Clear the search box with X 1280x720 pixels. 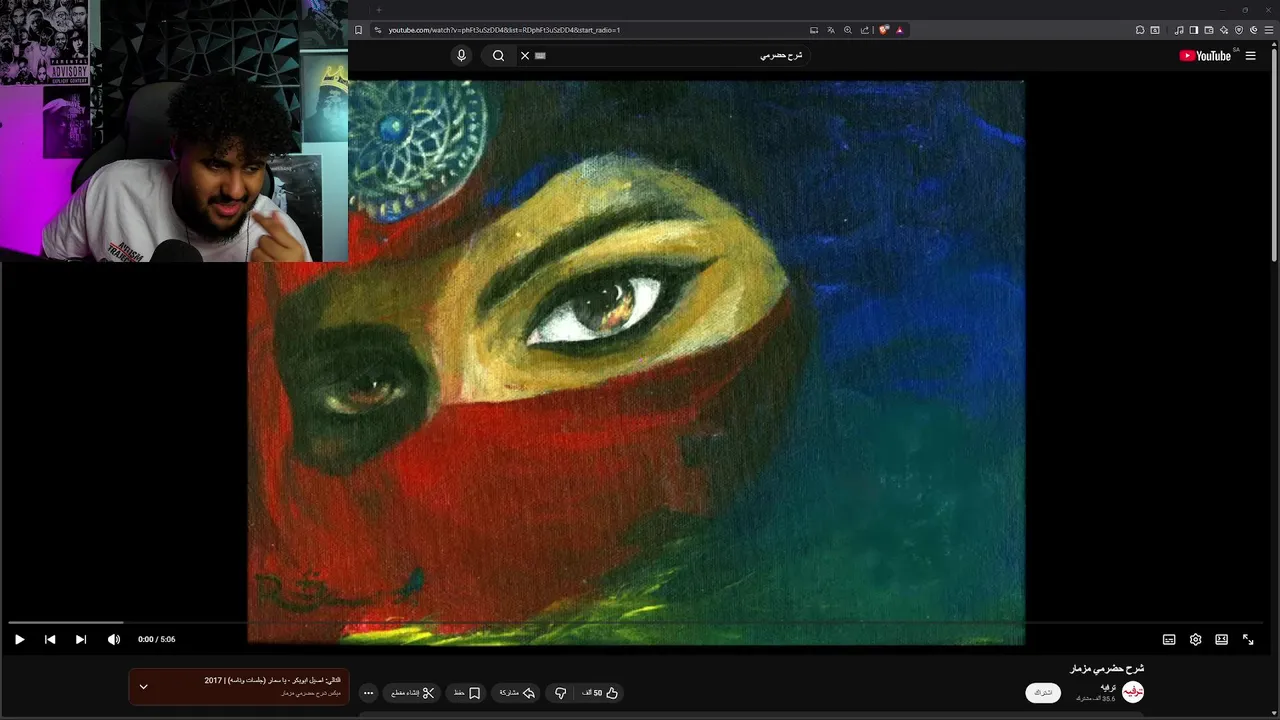525,56
